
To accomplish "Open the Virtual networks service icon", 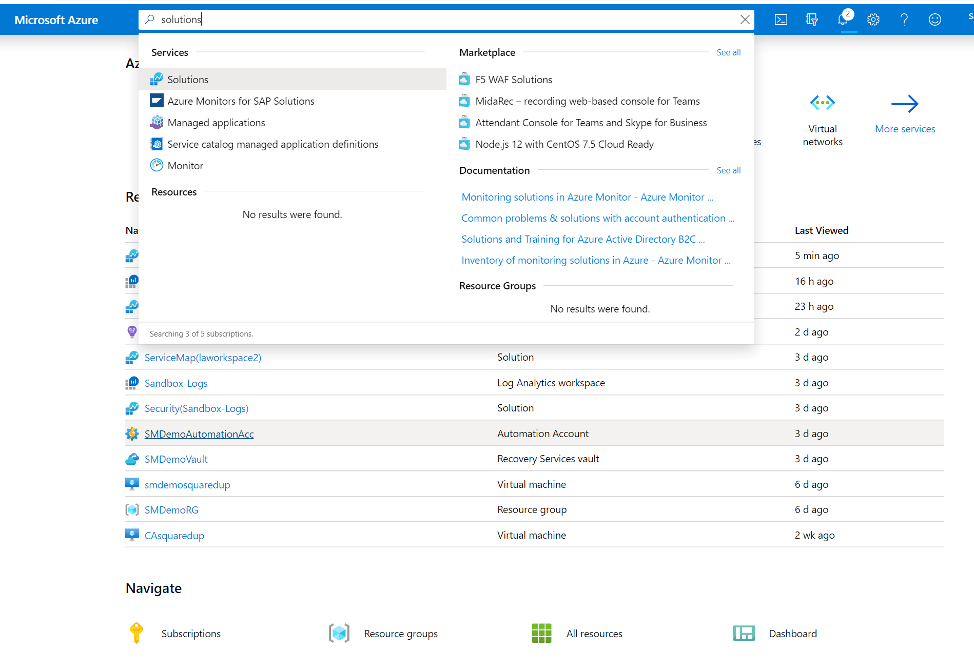I will click(822, 104).
